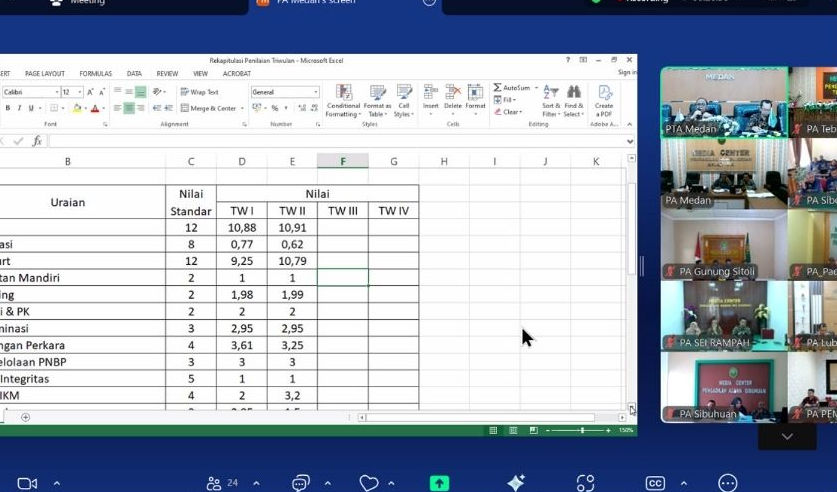Open Zoom participants list icon

click(x=214, y=483)
